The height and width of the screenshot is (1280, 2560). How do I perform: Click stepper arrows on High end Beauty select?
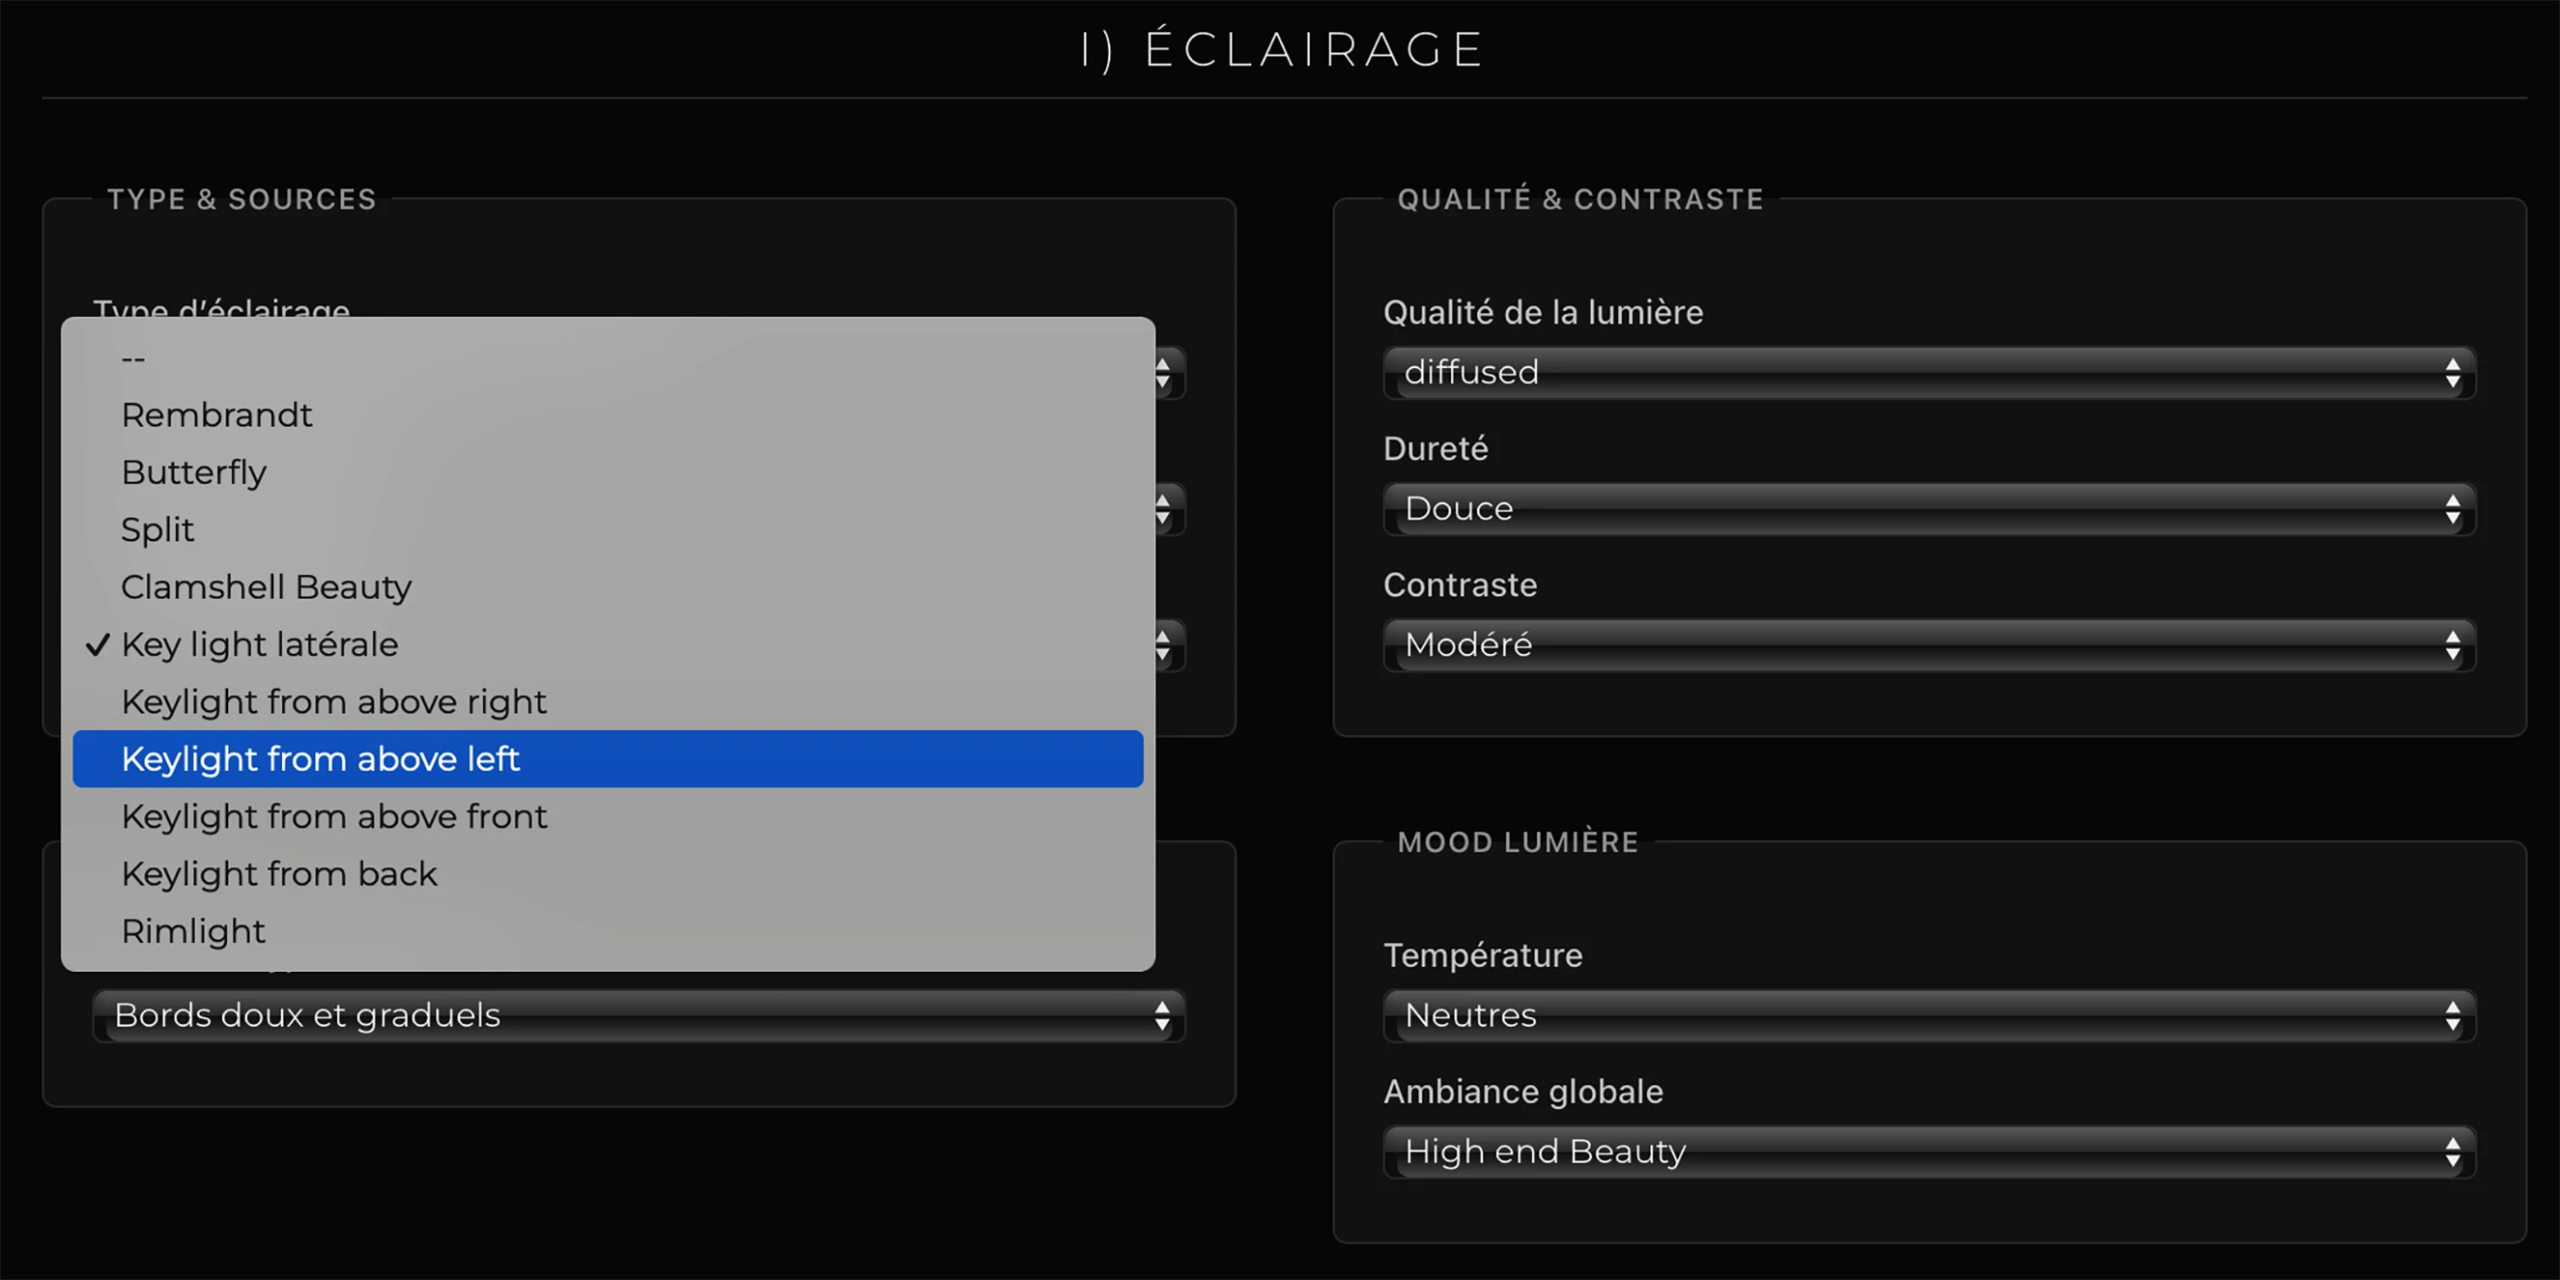coord(2452,1152)
